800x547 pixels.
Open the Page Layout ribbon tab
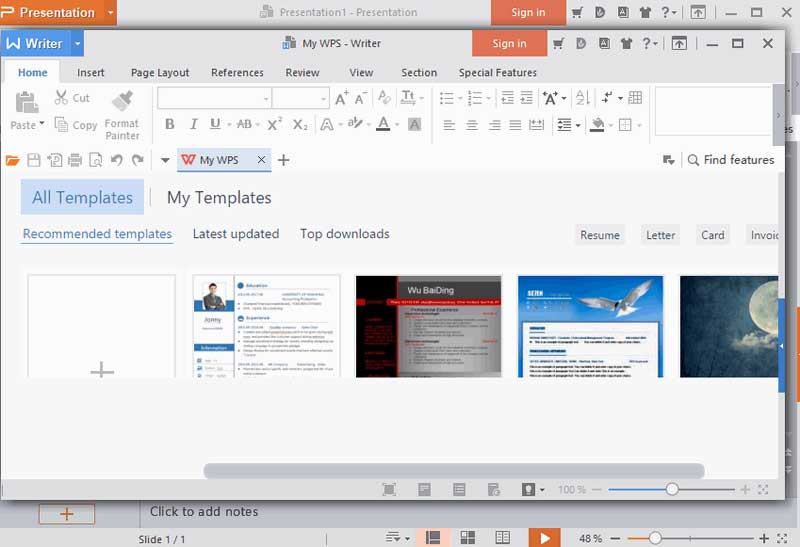[160, 72]
